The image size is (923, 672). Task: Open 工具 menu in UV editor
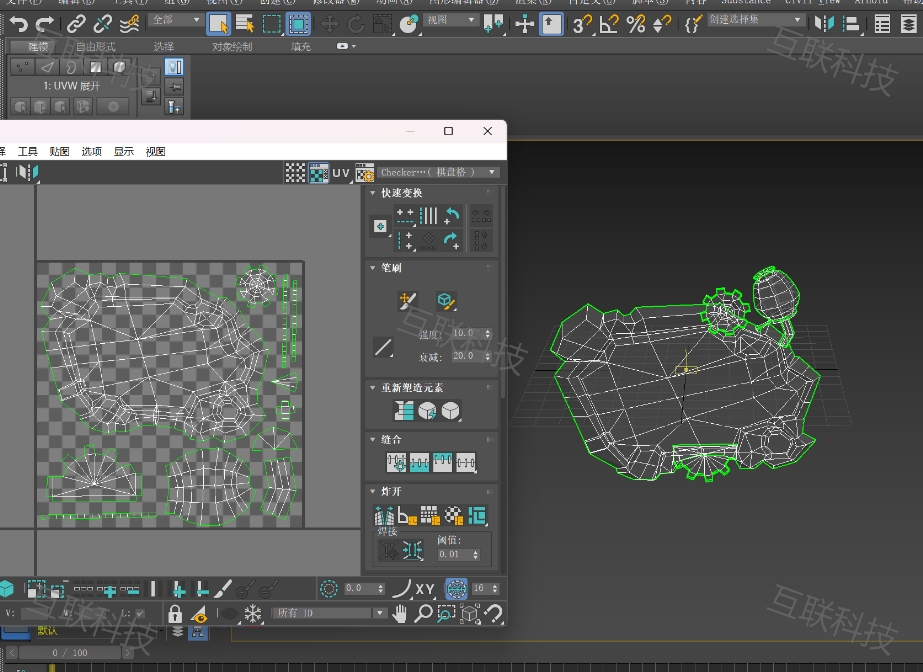point(28,151)
